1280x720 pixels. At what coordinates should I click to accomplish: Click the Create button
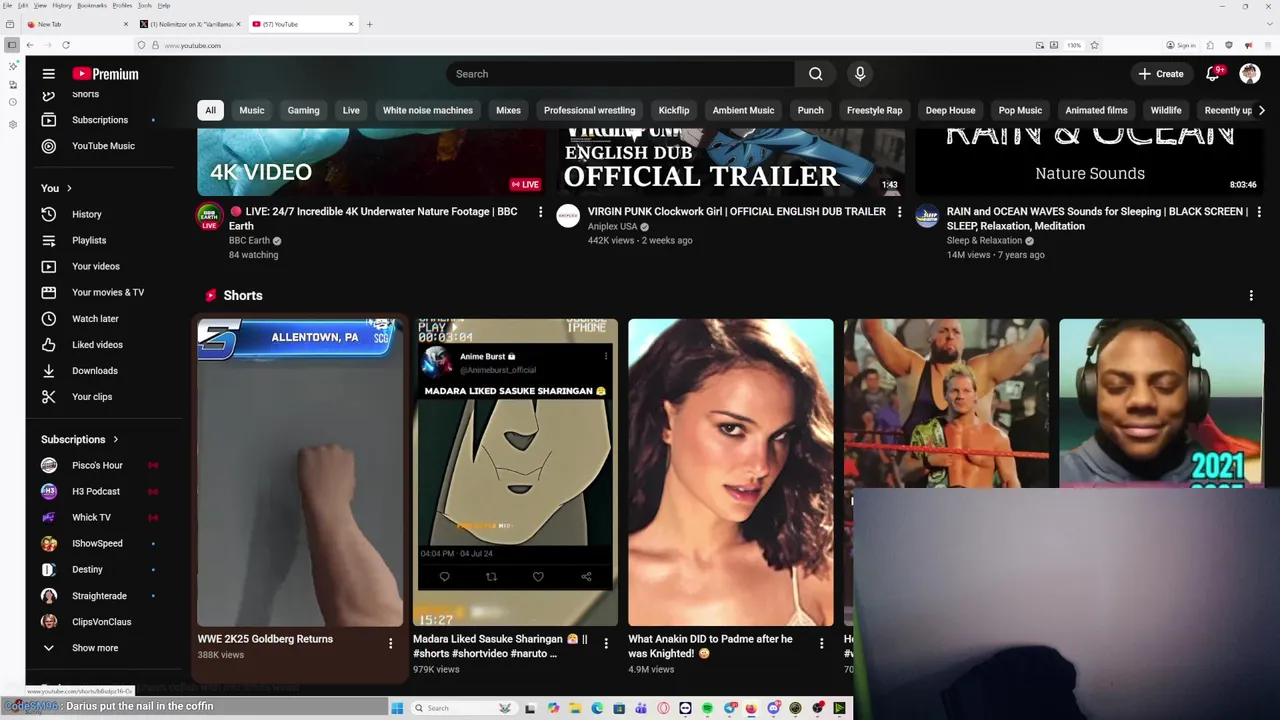click(1161, 74)
